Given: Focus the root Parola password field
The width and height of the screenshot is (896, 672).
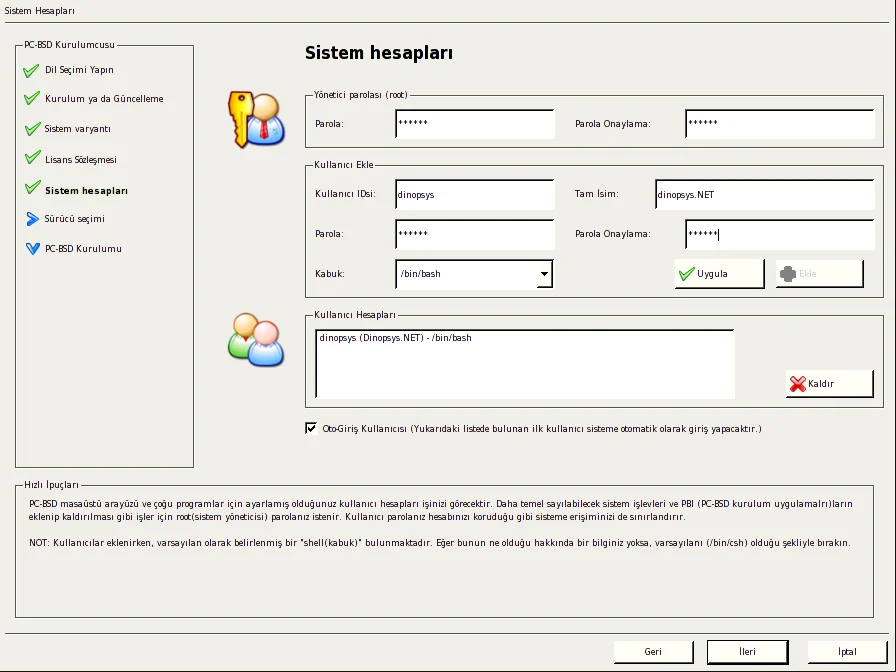Looking at the screenshot, I should [x=474, y=123].
